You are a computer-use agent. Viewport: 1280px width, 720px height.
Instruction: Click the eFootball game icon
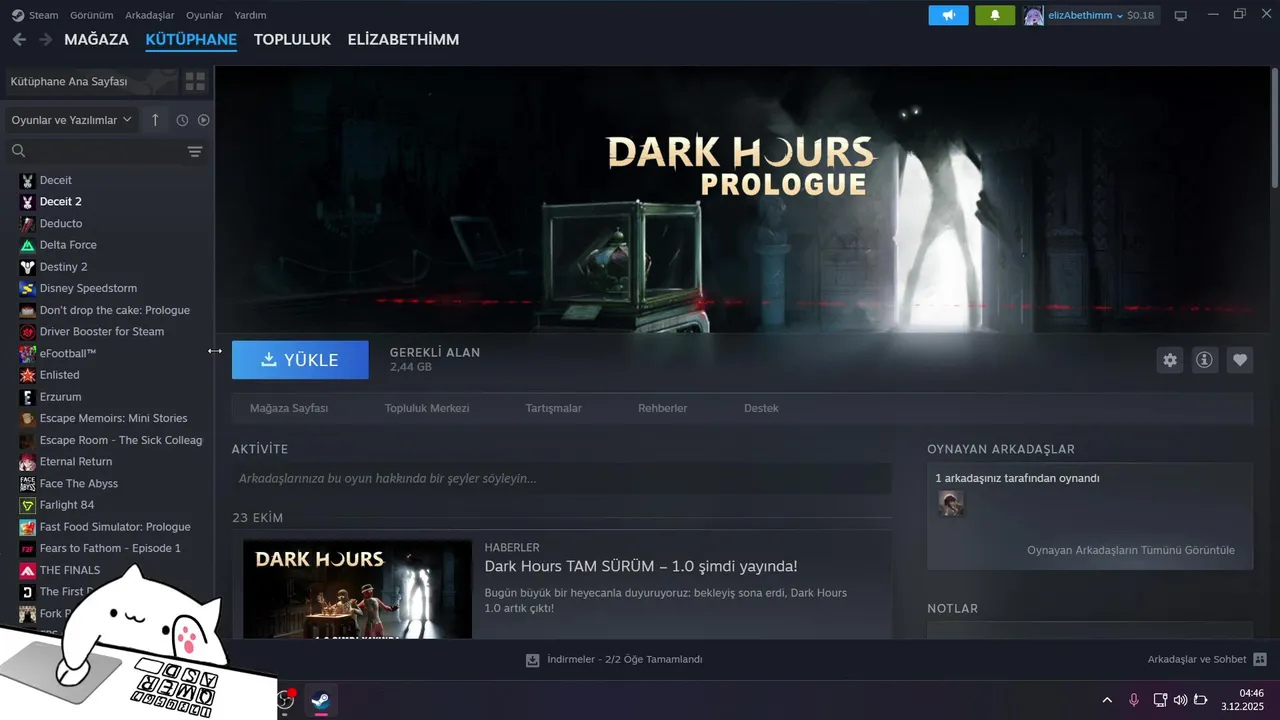[28, 353]
